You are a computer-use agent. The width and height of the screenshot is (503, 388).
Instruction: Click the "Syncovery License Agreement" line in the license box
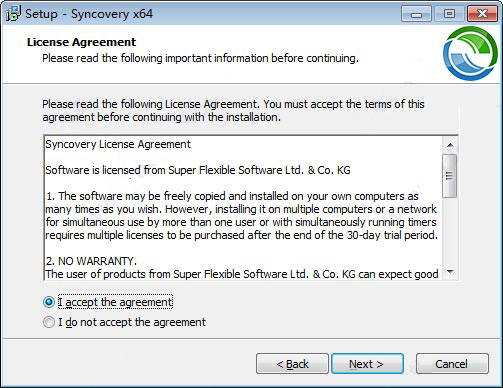tap(118, 144)
